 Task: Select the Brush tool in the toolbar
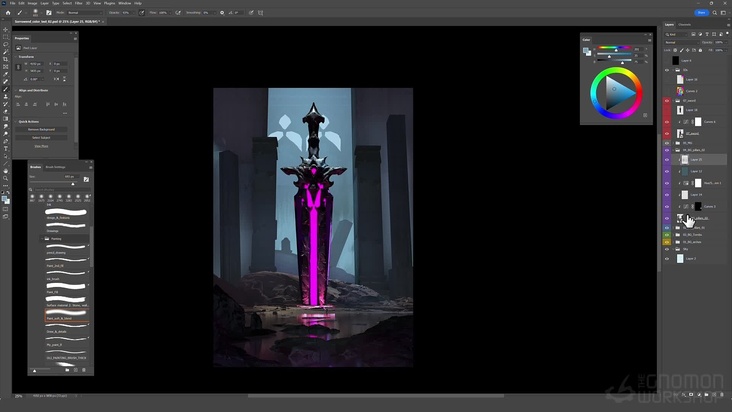click(x=6, y=89)
